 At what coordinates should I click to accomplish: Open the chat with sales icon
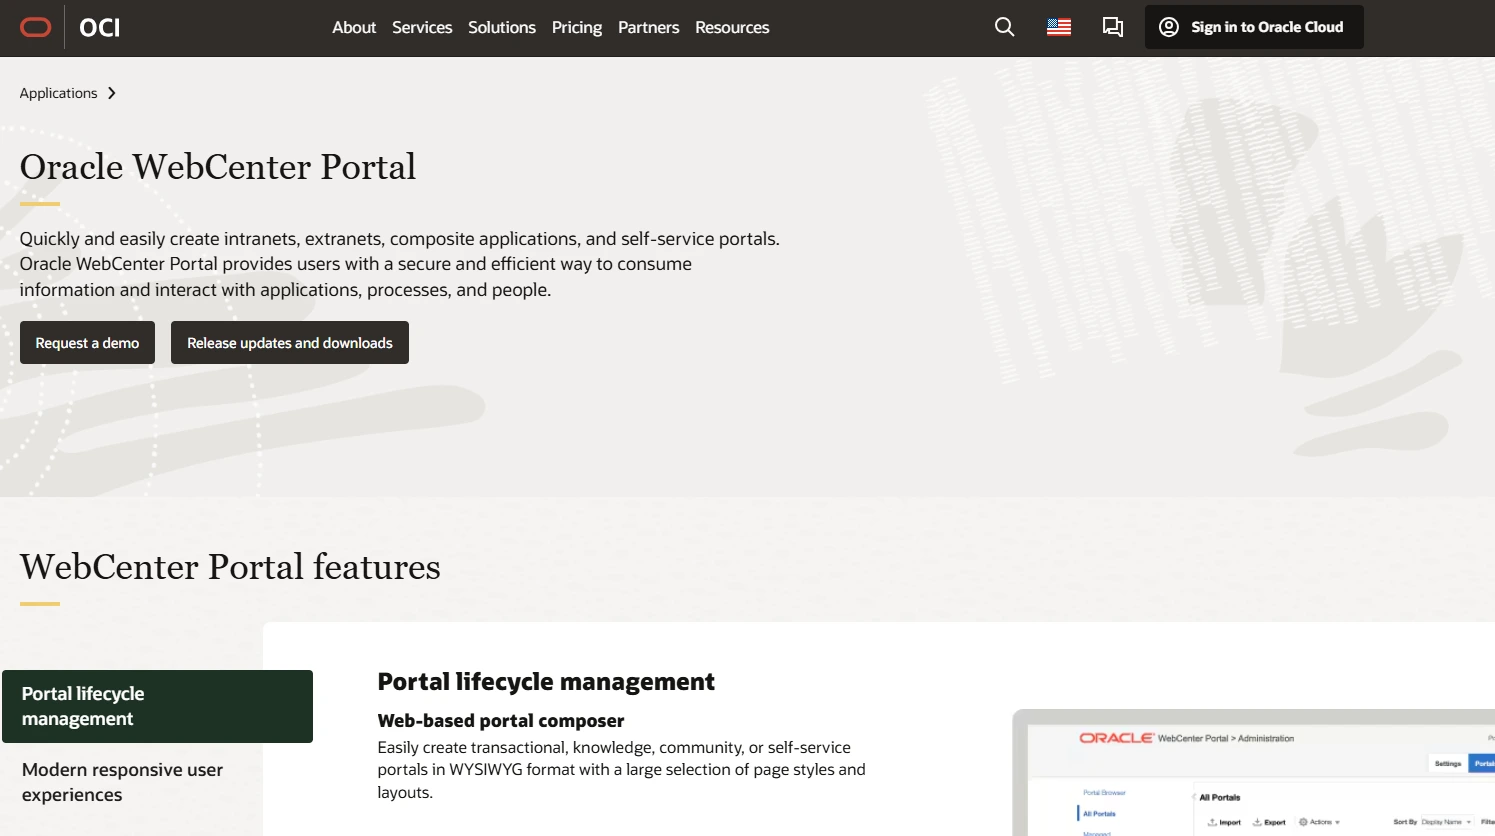(1113, 27)
